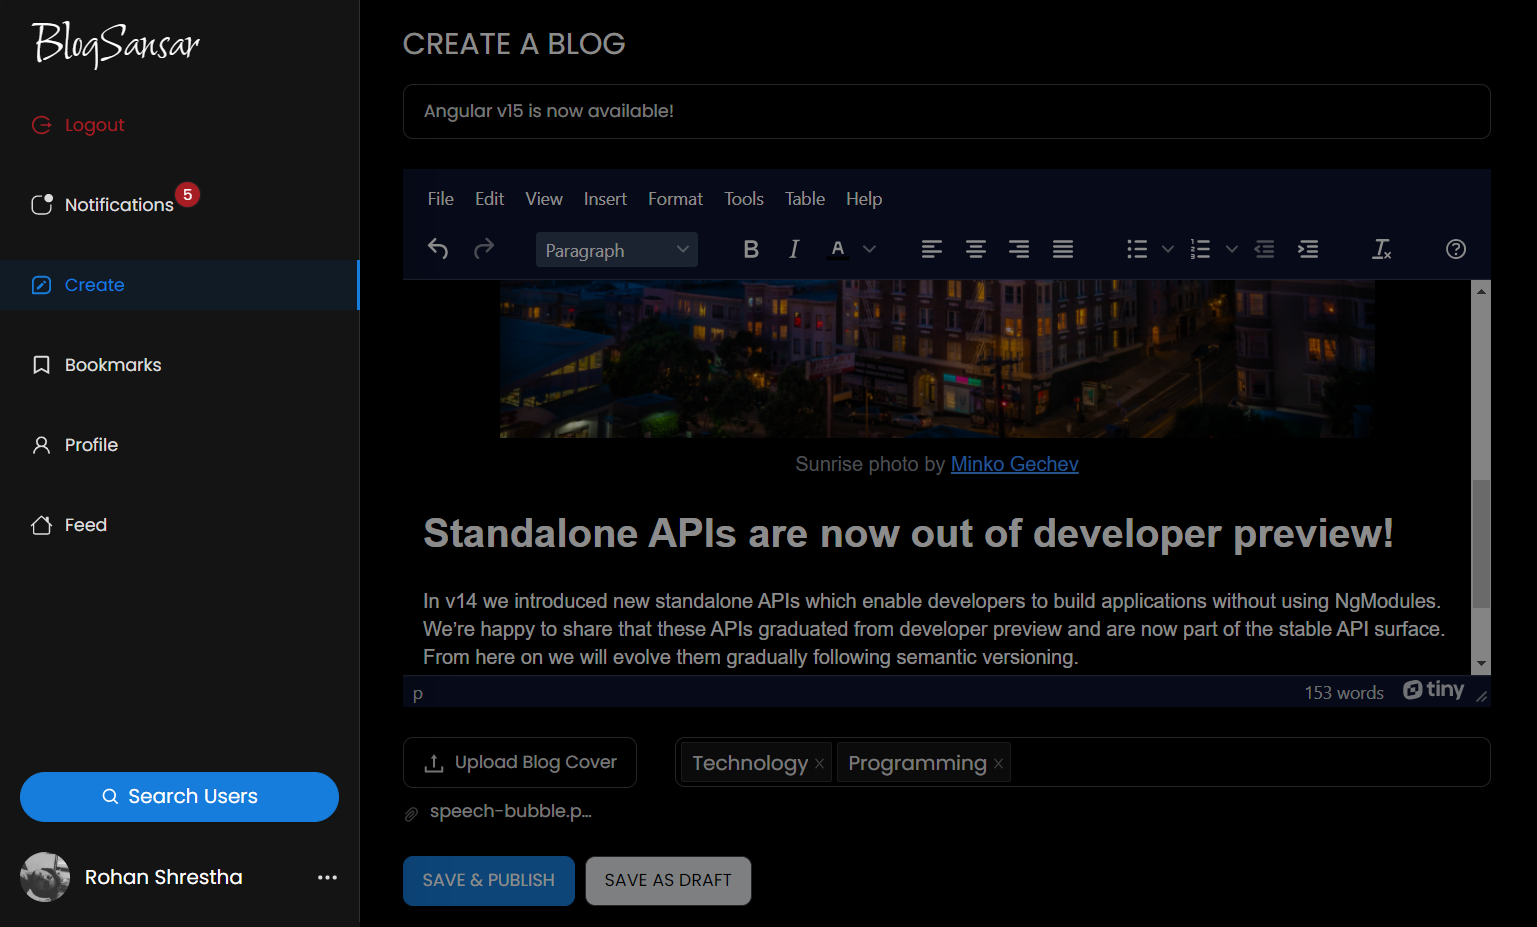Click Save & Publish
This screenshot has height=927, width=1537.
click(x=488, y=880)
